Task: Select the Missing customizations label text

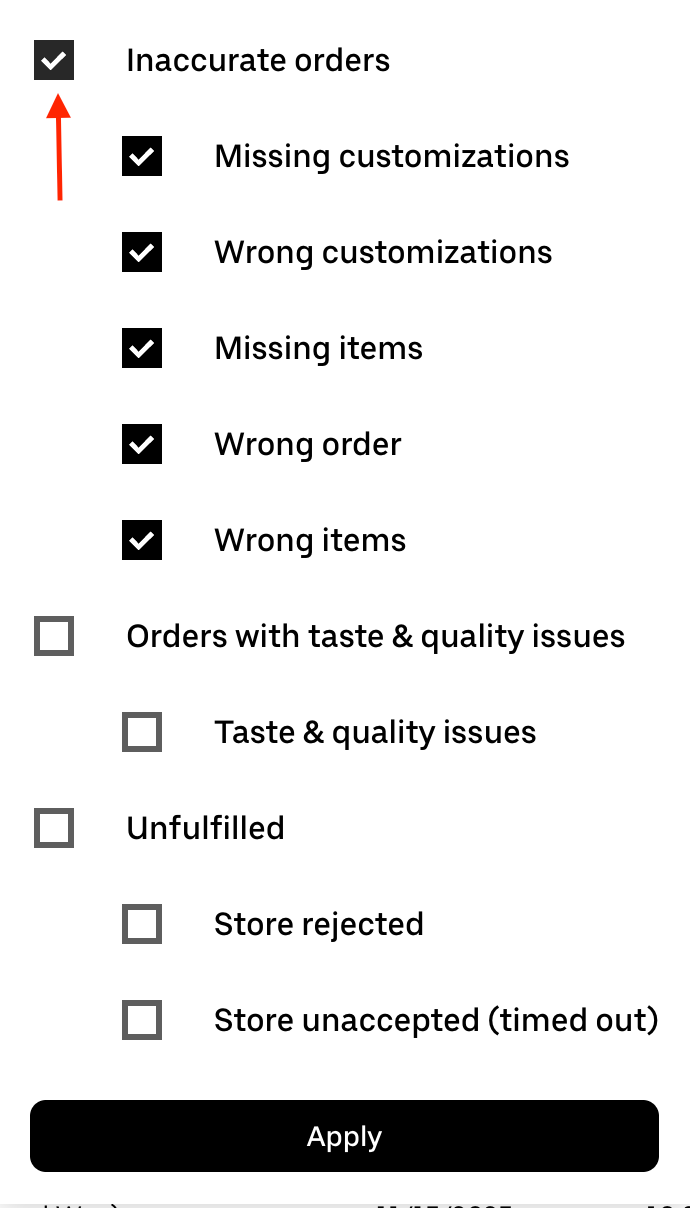Action: (x=391, y=156)
